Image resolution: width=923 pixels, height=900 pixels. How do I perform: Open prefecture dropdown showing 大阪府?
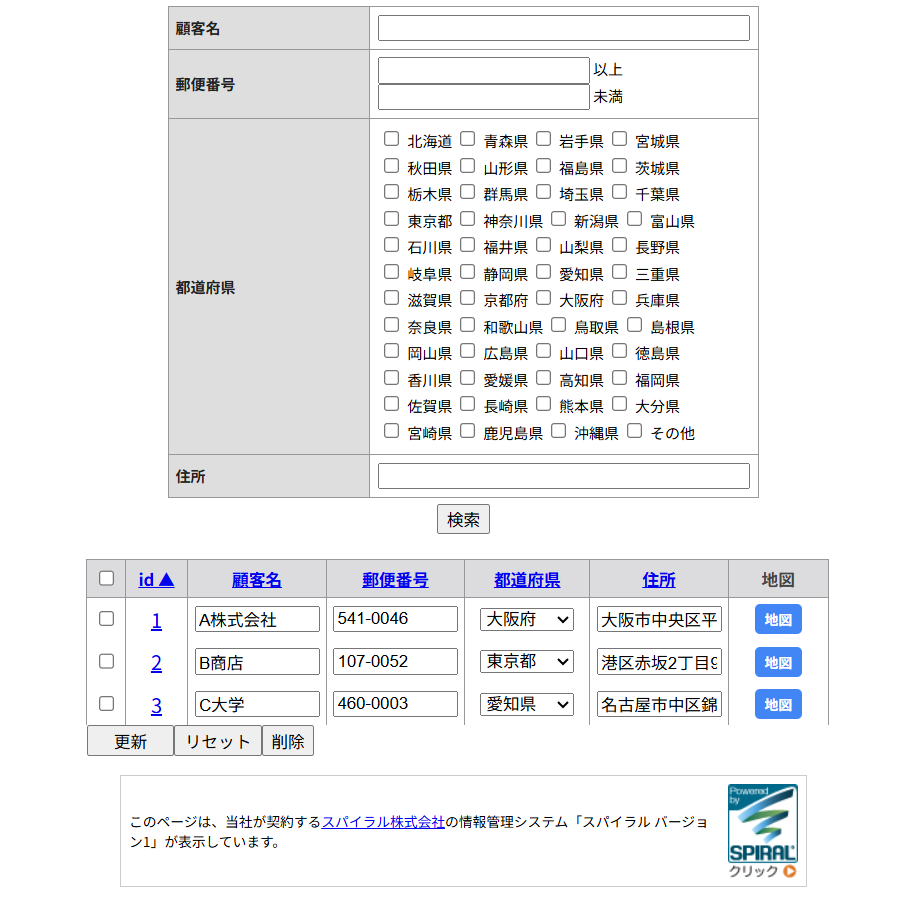pos(527,620)
